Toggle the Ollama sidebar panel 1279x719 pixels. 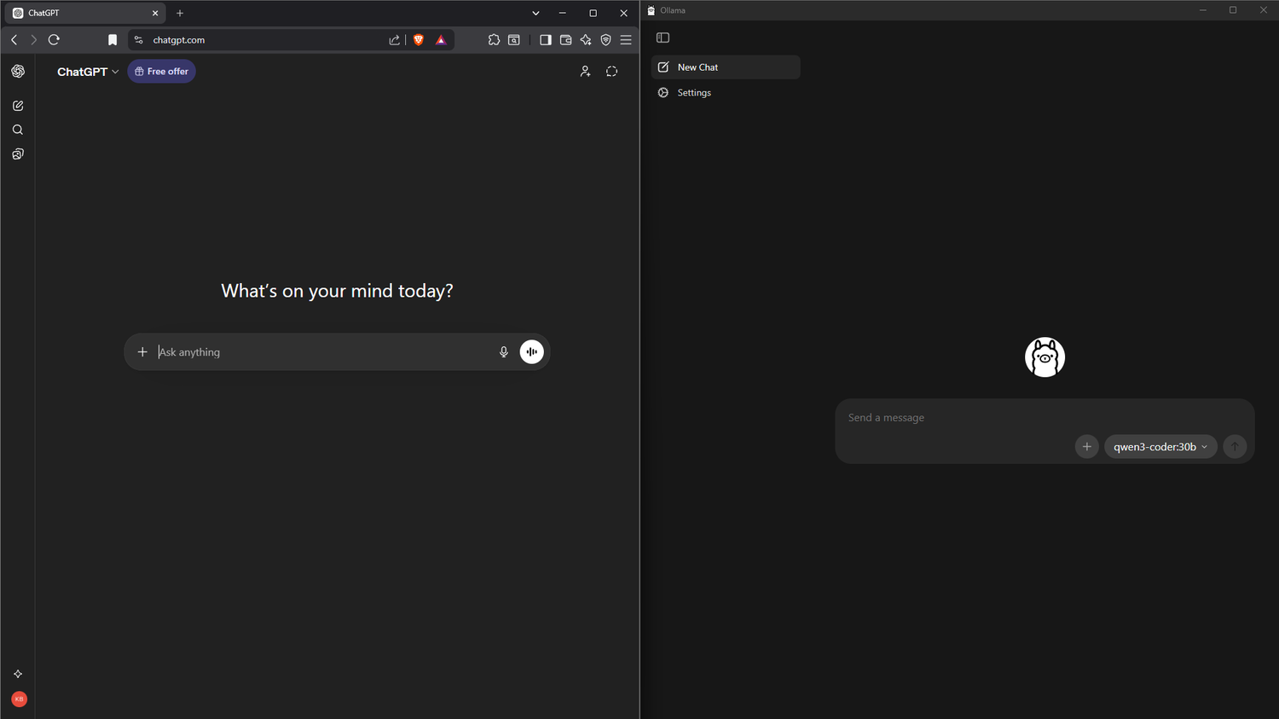click(663, 38)
